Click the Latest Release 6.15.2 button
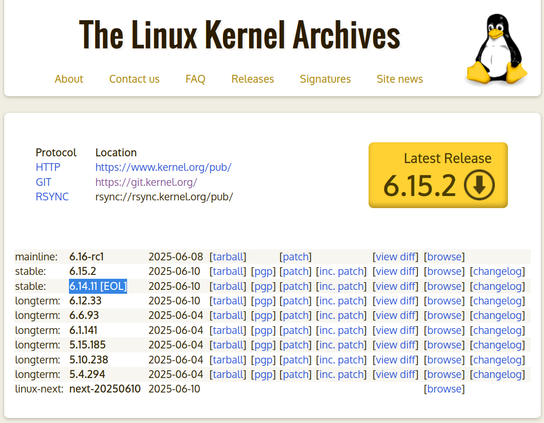Screen dimensions: 544x423 [x=438, y=175]
